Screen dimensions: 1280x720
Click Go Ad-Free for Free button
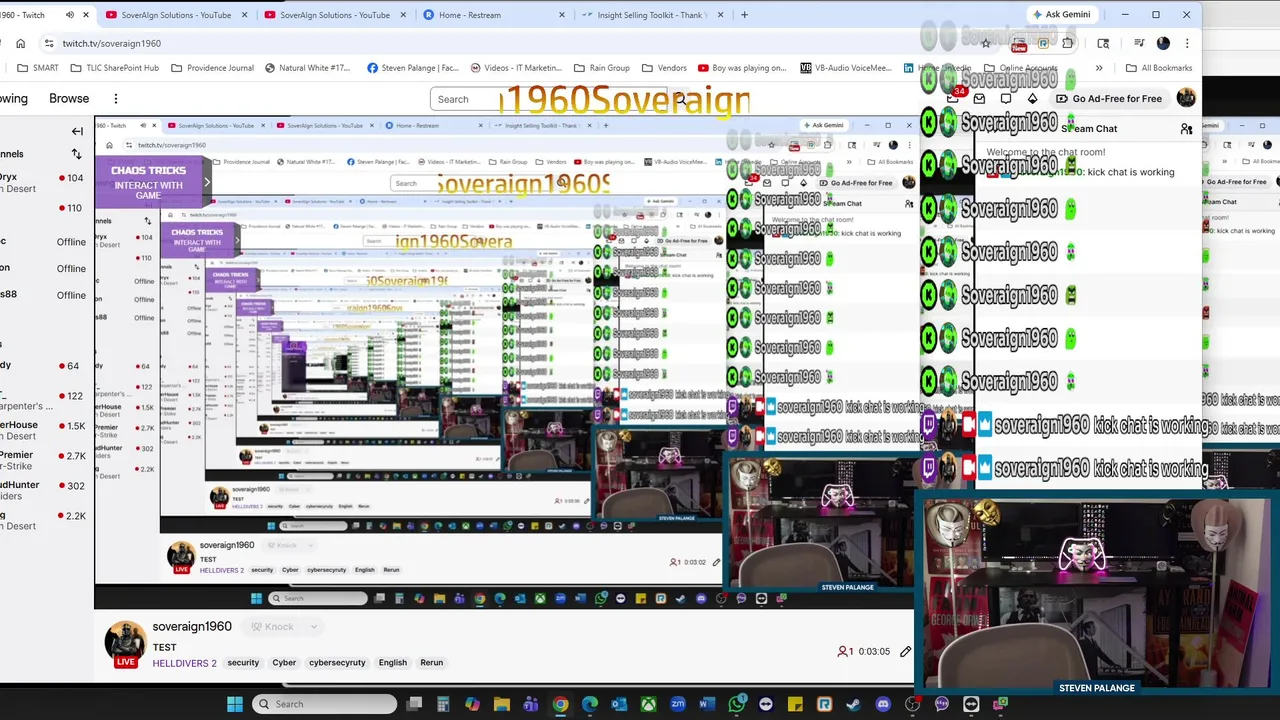click(1108, 98)
